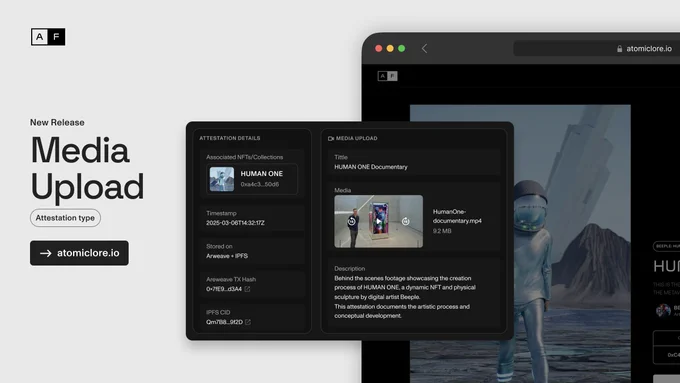Image resolution: width=680 pixels, height=383 pixels.
Task: Click the New Release label
Action: [x=57, y=122]
